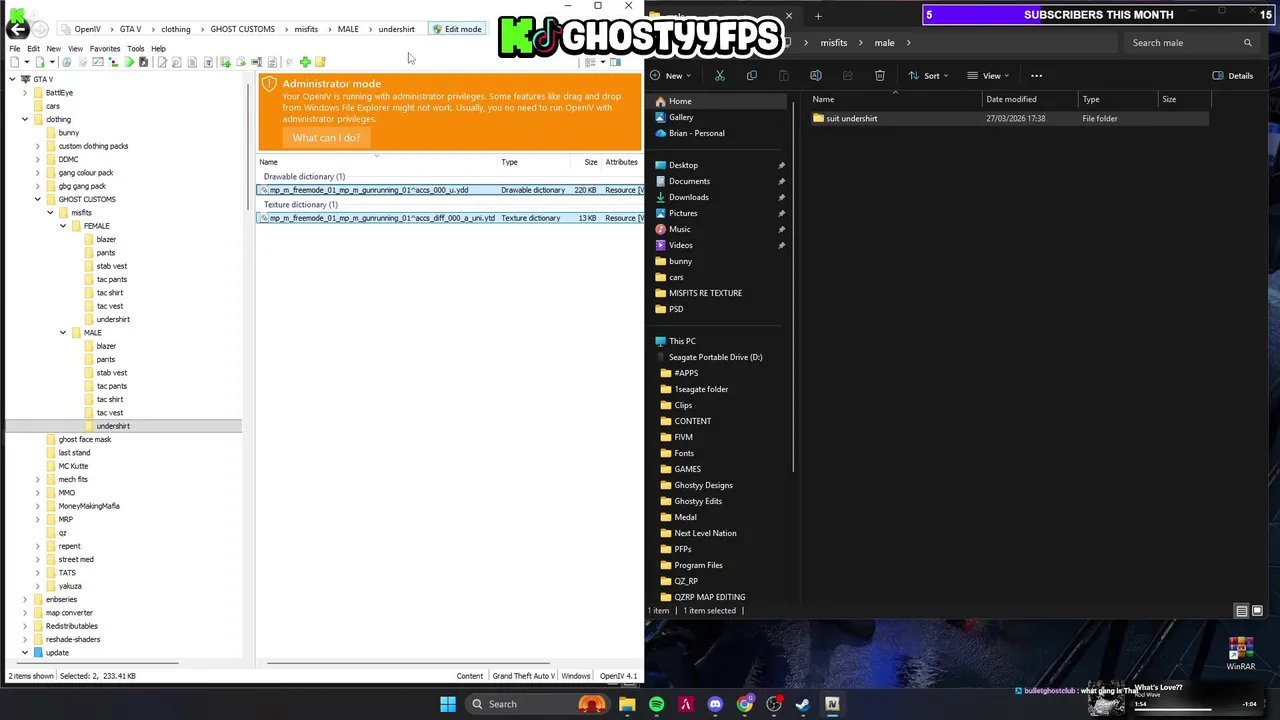Toggle the Details pane in File Explorer

tap(1232, 75)
